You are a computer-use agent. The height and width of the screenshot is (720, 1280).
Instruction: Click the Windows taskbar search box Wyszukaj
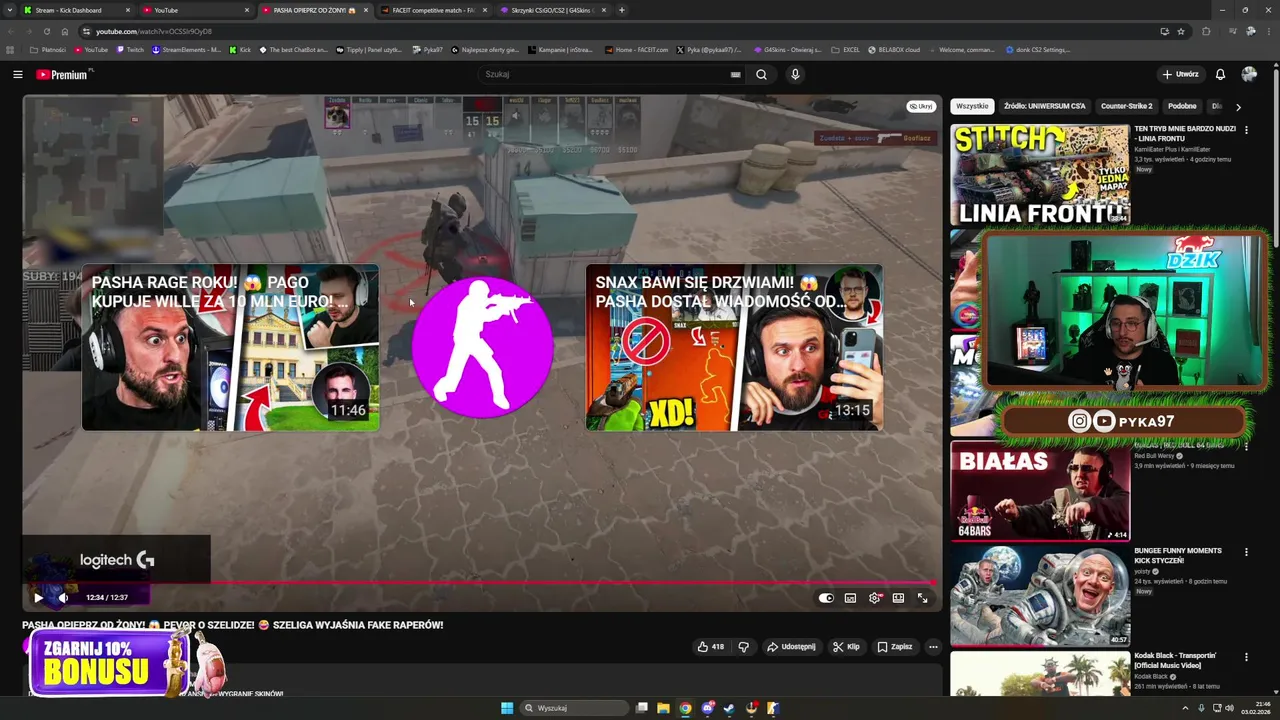(573, 708)
